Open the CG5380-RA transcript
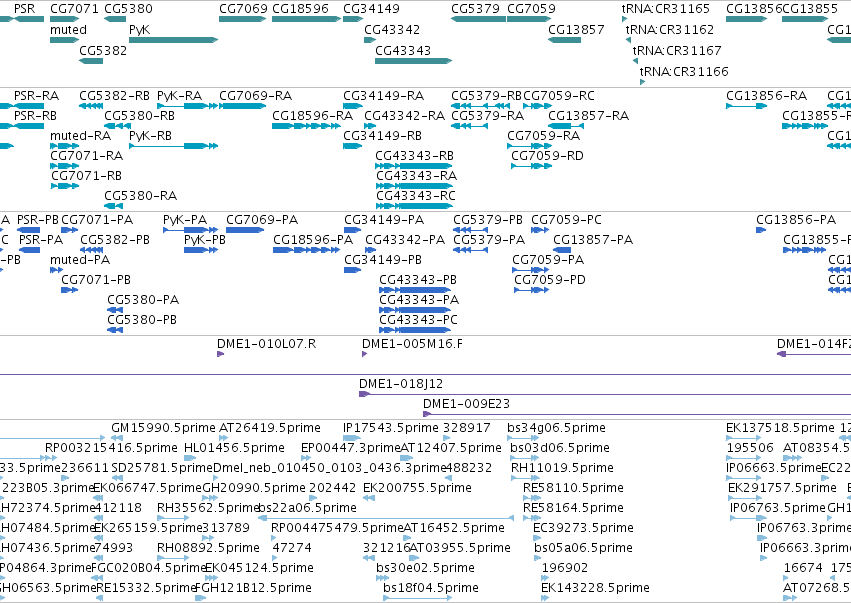The image size is (851, 603). [113, 206]
